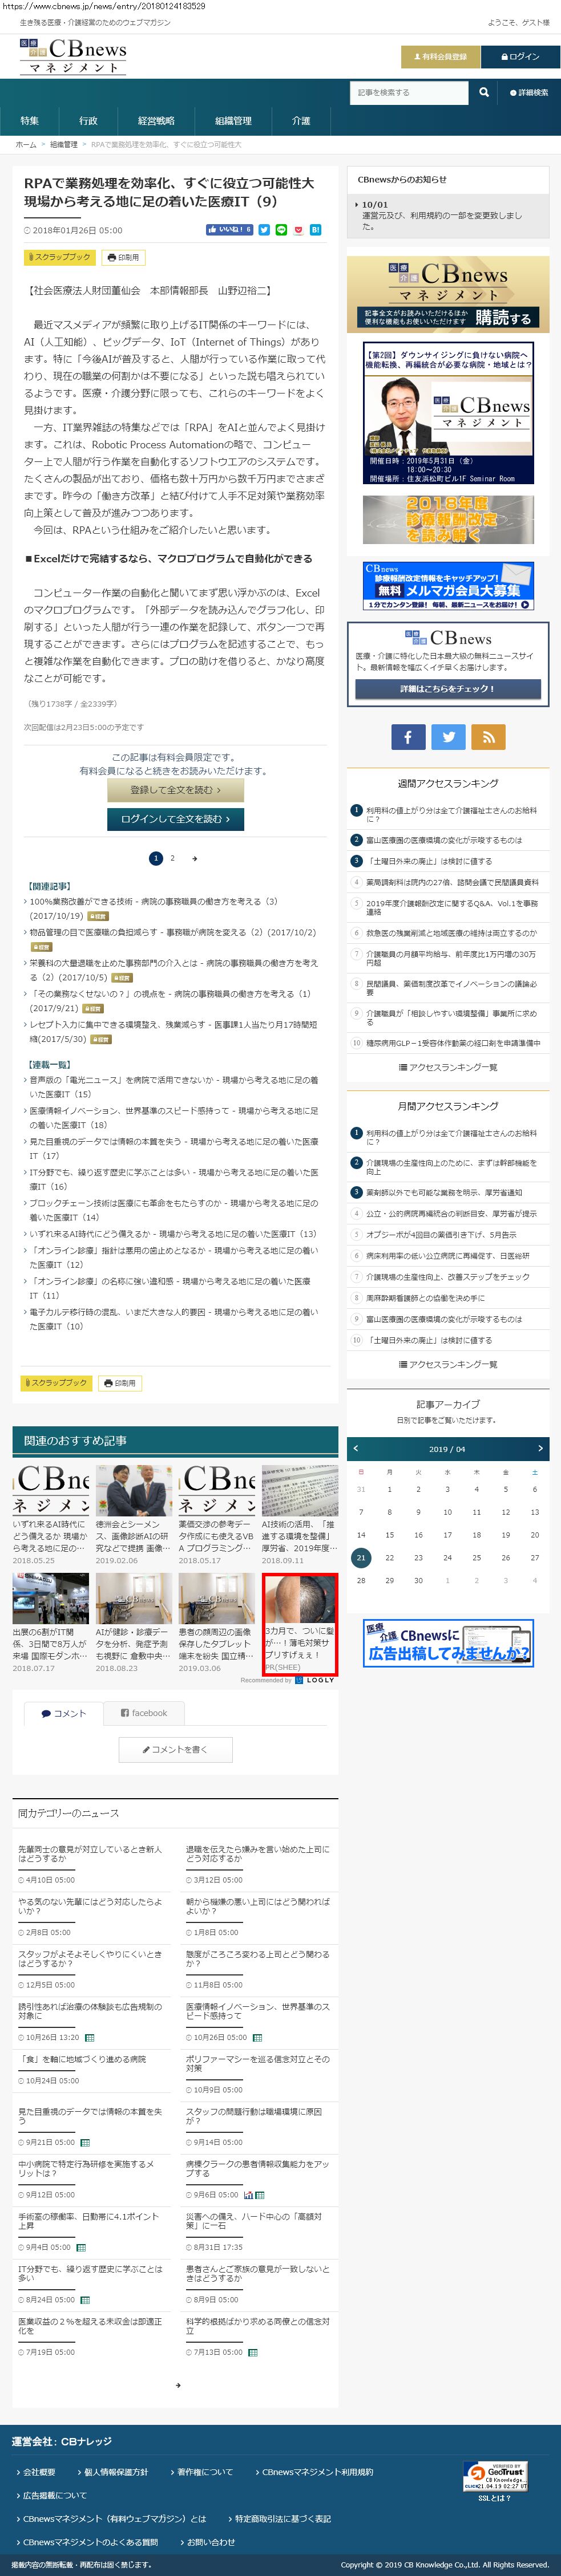This screenshot has height=2576, width=561.
Task: Open sidebar Facebook page icon
Action: pyautogui.click(x=407, y=737)
